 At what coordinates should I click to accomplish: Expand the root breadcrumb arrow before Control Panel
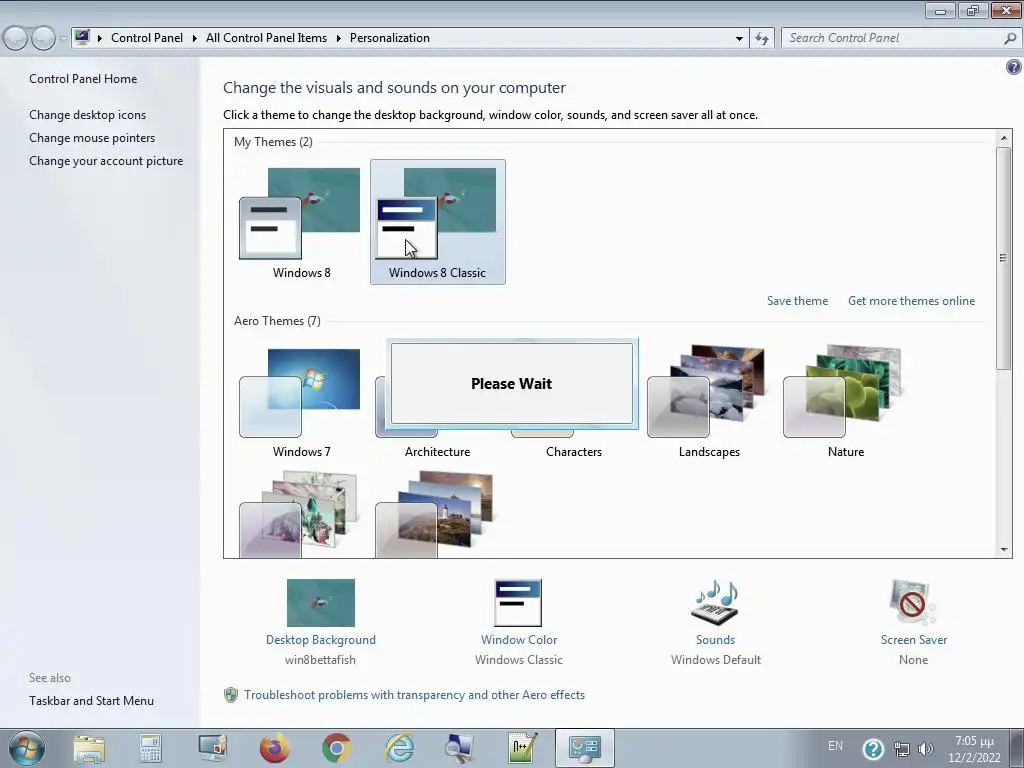(x=100, y=38)
